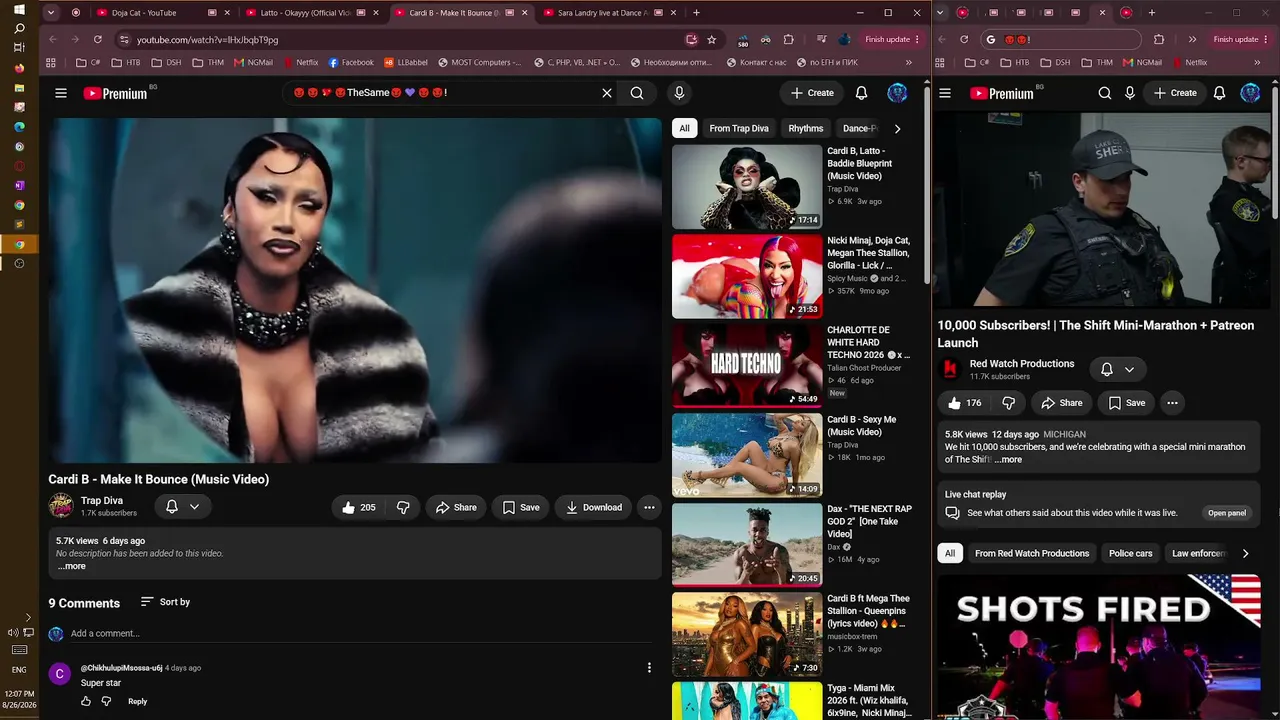
Task: Open notifications bell in left window header
Action: (x=861, y=93)
